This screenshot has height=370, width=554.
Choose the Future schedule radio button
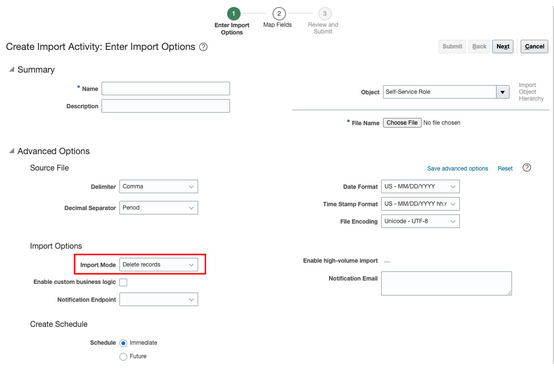pos(123,357)
